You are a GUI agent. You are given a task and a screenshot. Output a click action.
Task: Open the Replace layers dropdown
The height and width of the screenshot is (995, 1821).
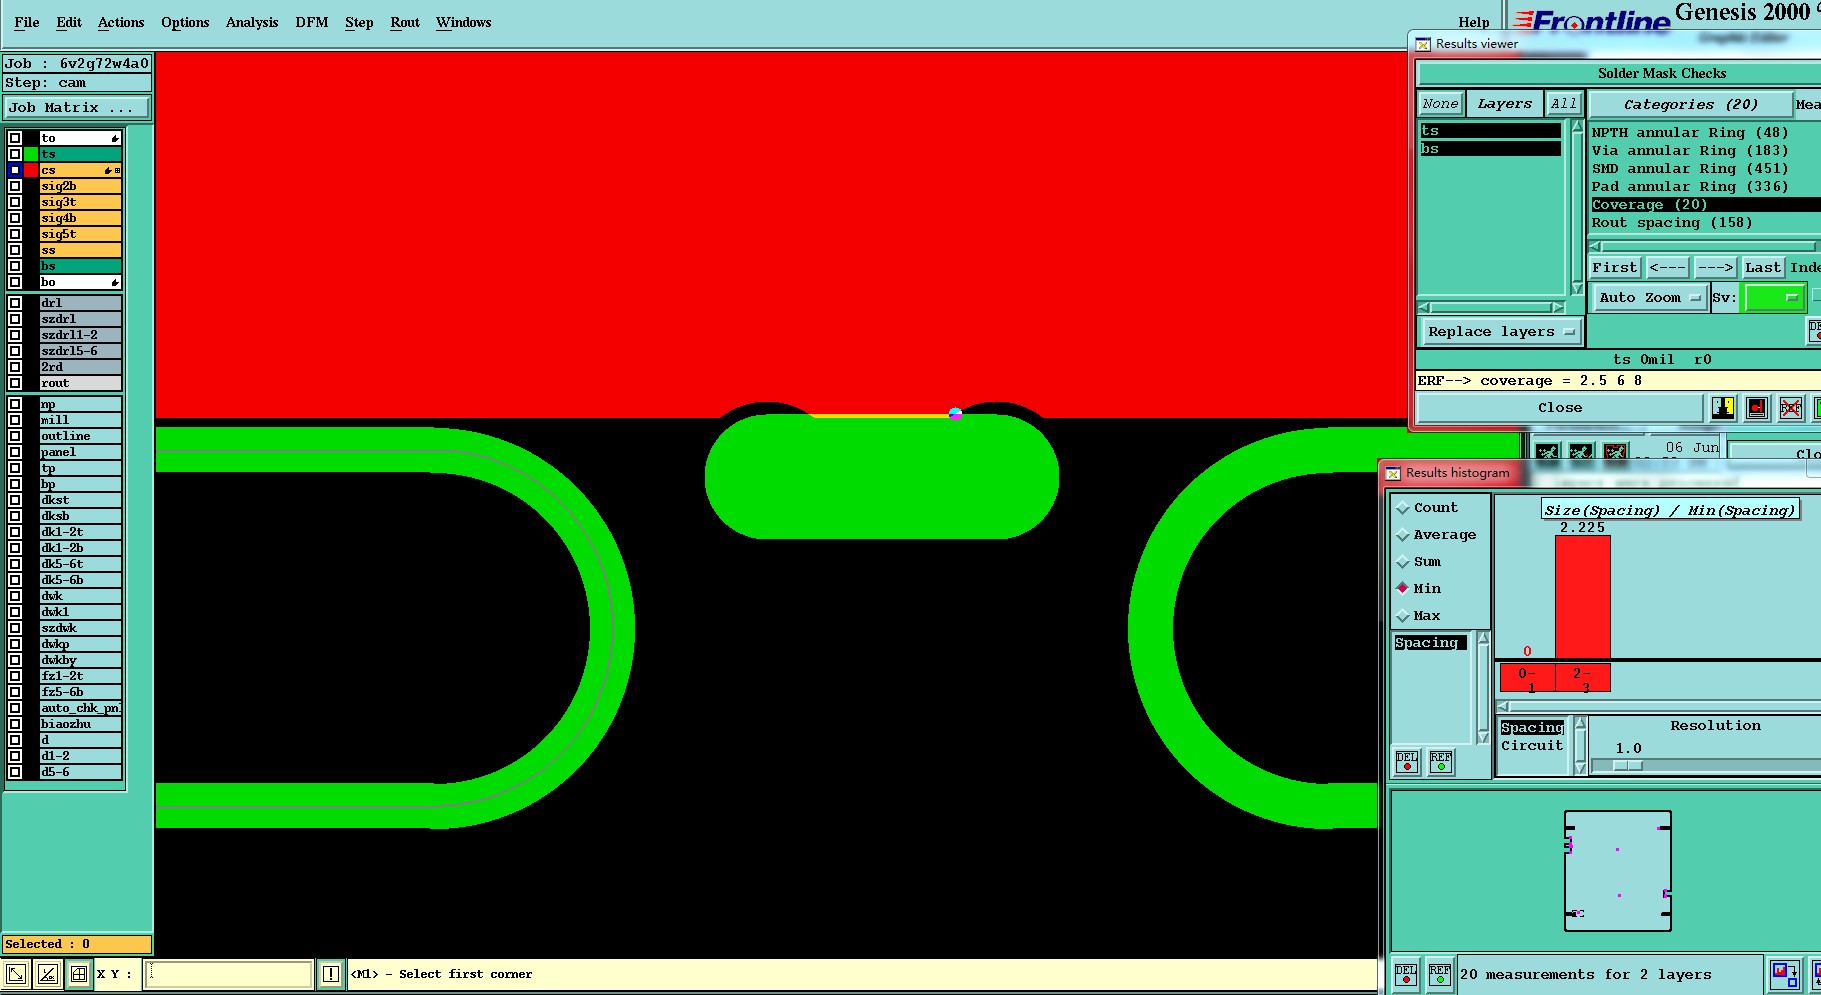coord(1500,332)
